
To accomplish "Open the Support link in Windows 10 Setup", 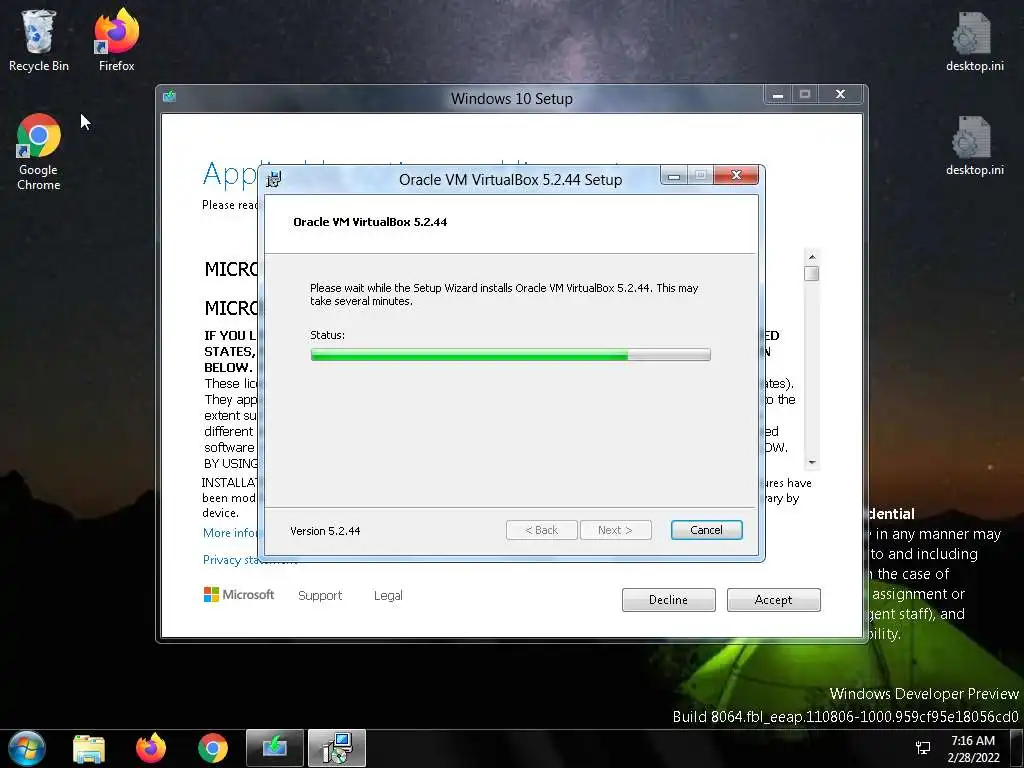I will click(x=320, y=596).
